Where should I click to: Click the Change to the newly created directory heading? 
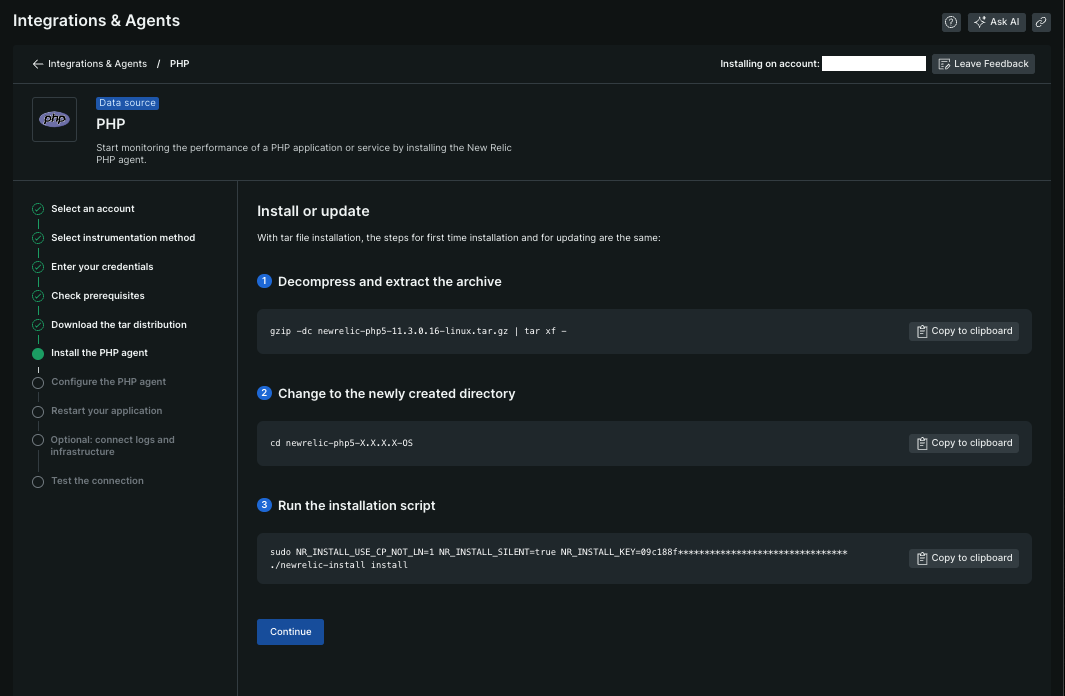click(396, 394)
